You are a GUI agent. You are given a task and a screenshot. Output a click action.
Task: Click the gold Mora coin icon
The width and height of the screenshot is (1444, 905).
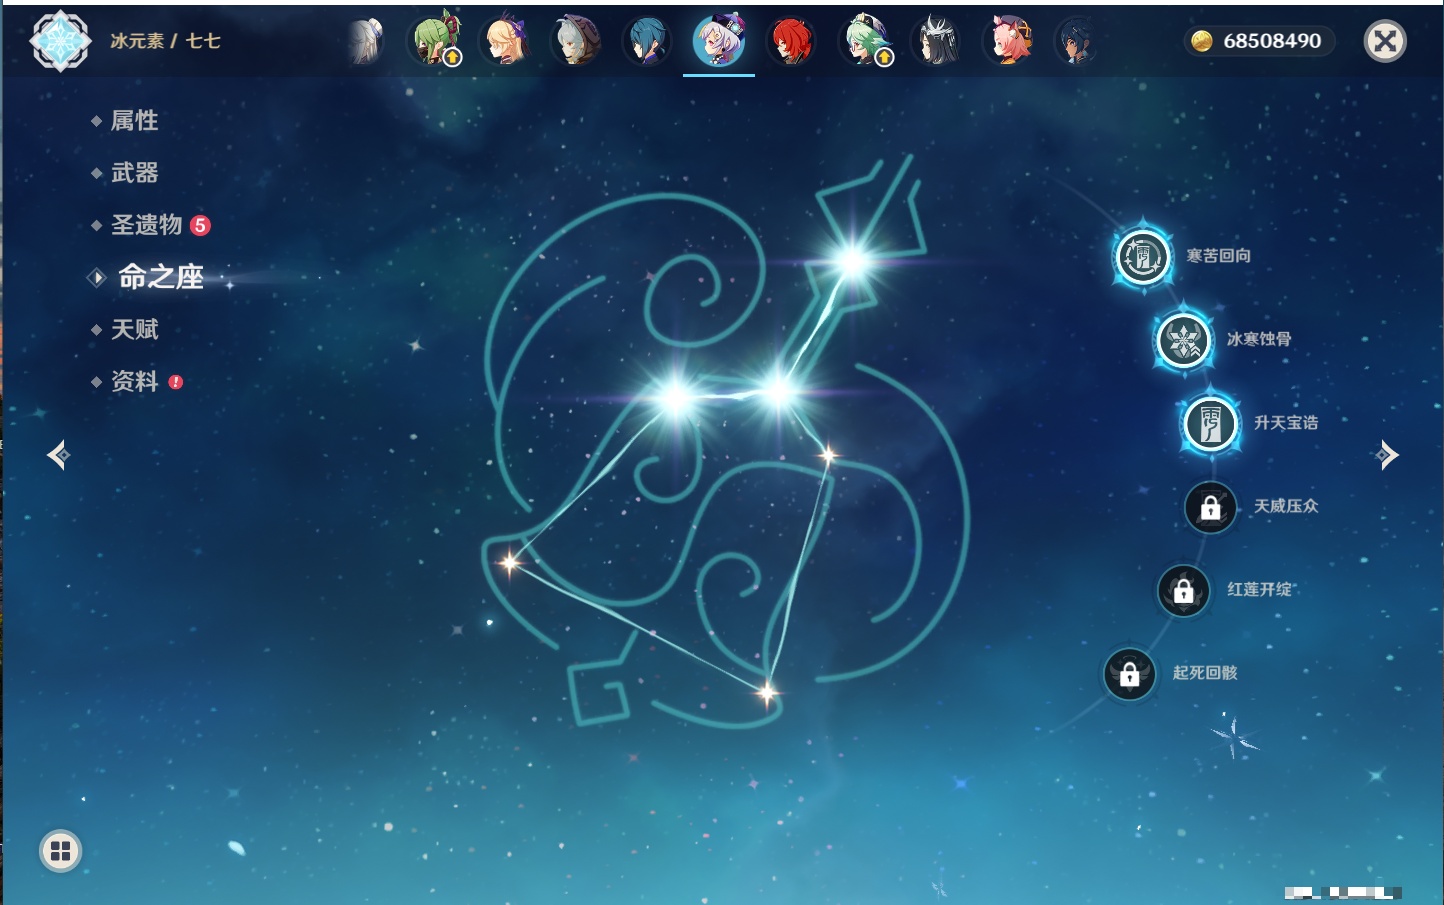pyautogui.click(x=1201, y=41)
